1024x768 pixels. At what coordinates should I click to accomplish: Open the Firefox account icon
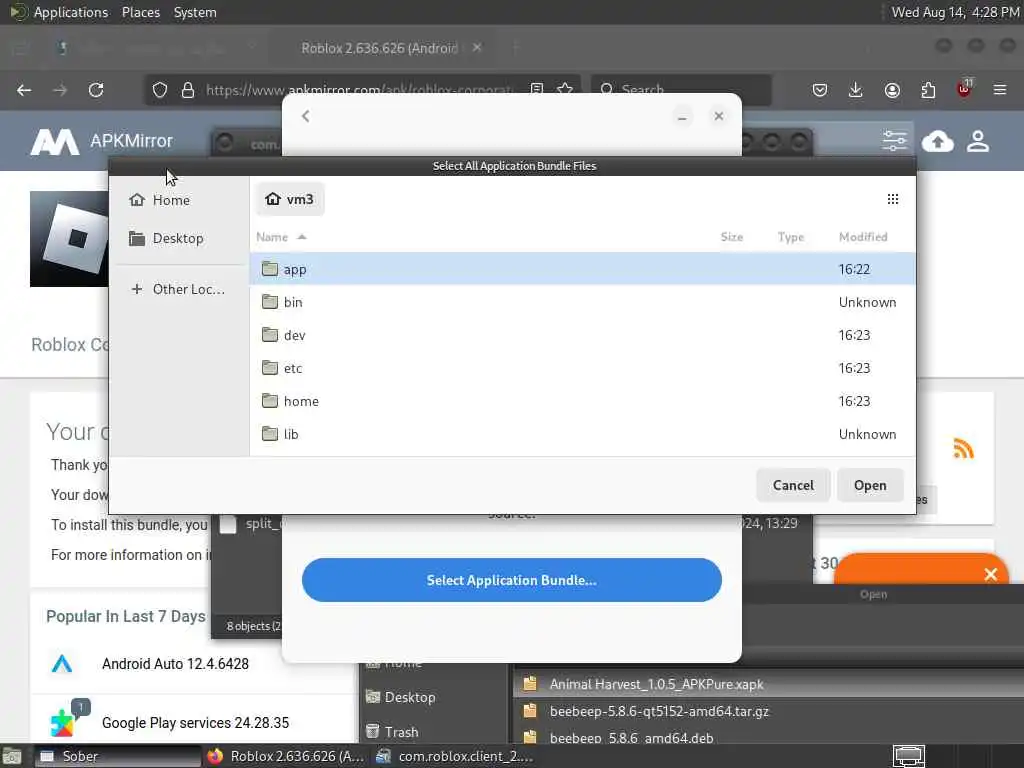click(x=892, y=90)
